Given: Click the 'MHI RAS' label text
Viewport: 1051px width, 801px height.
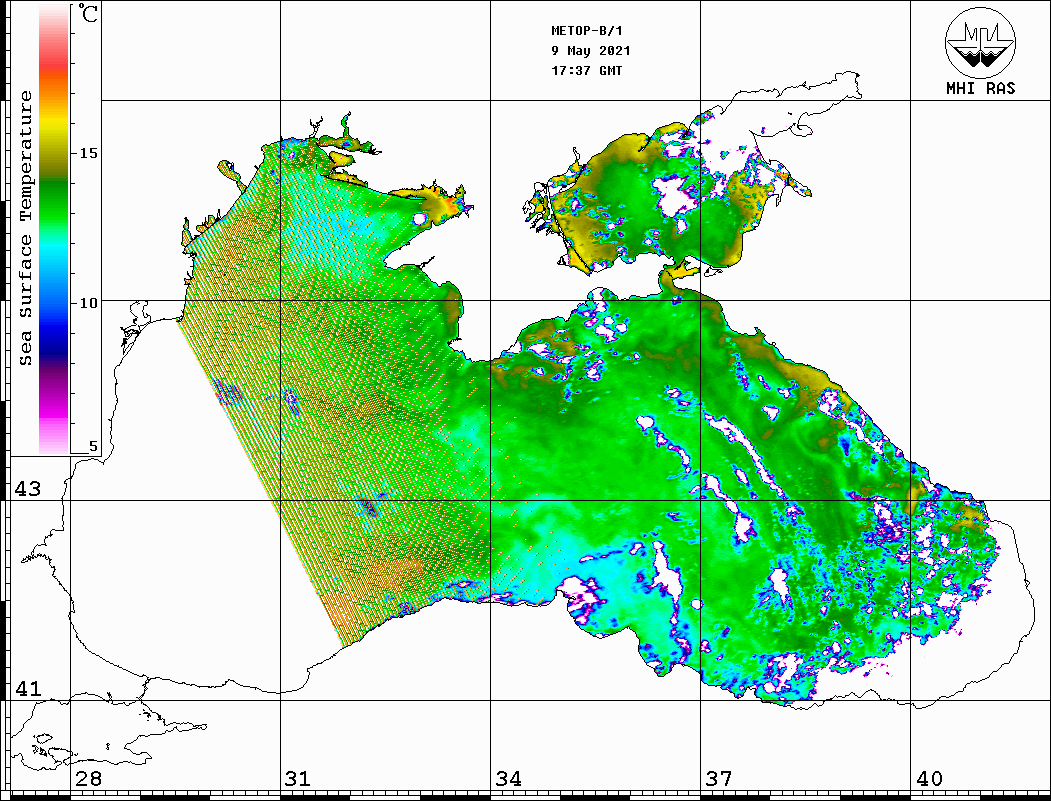Looking at the screenshot, I should [x=980, y=88].
